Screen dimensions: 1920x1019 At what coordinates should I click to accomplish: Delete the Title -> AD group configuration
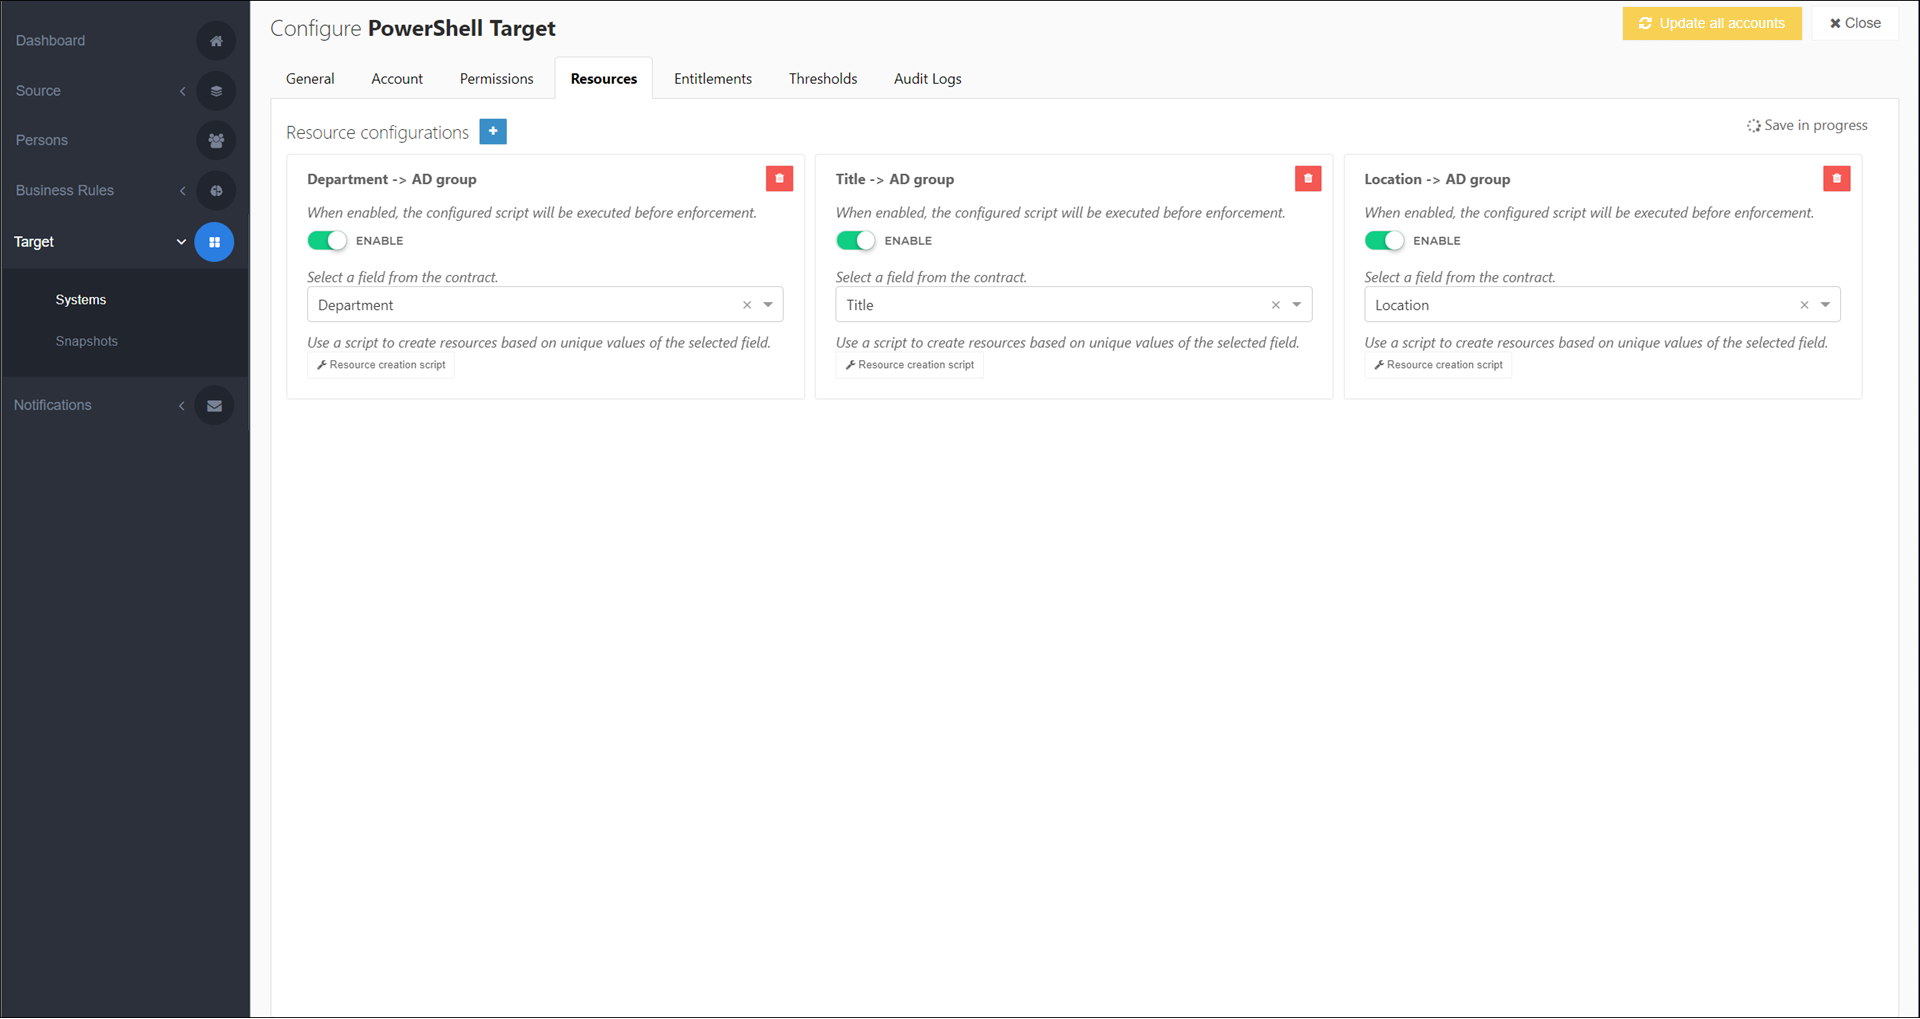[1308, 178]
